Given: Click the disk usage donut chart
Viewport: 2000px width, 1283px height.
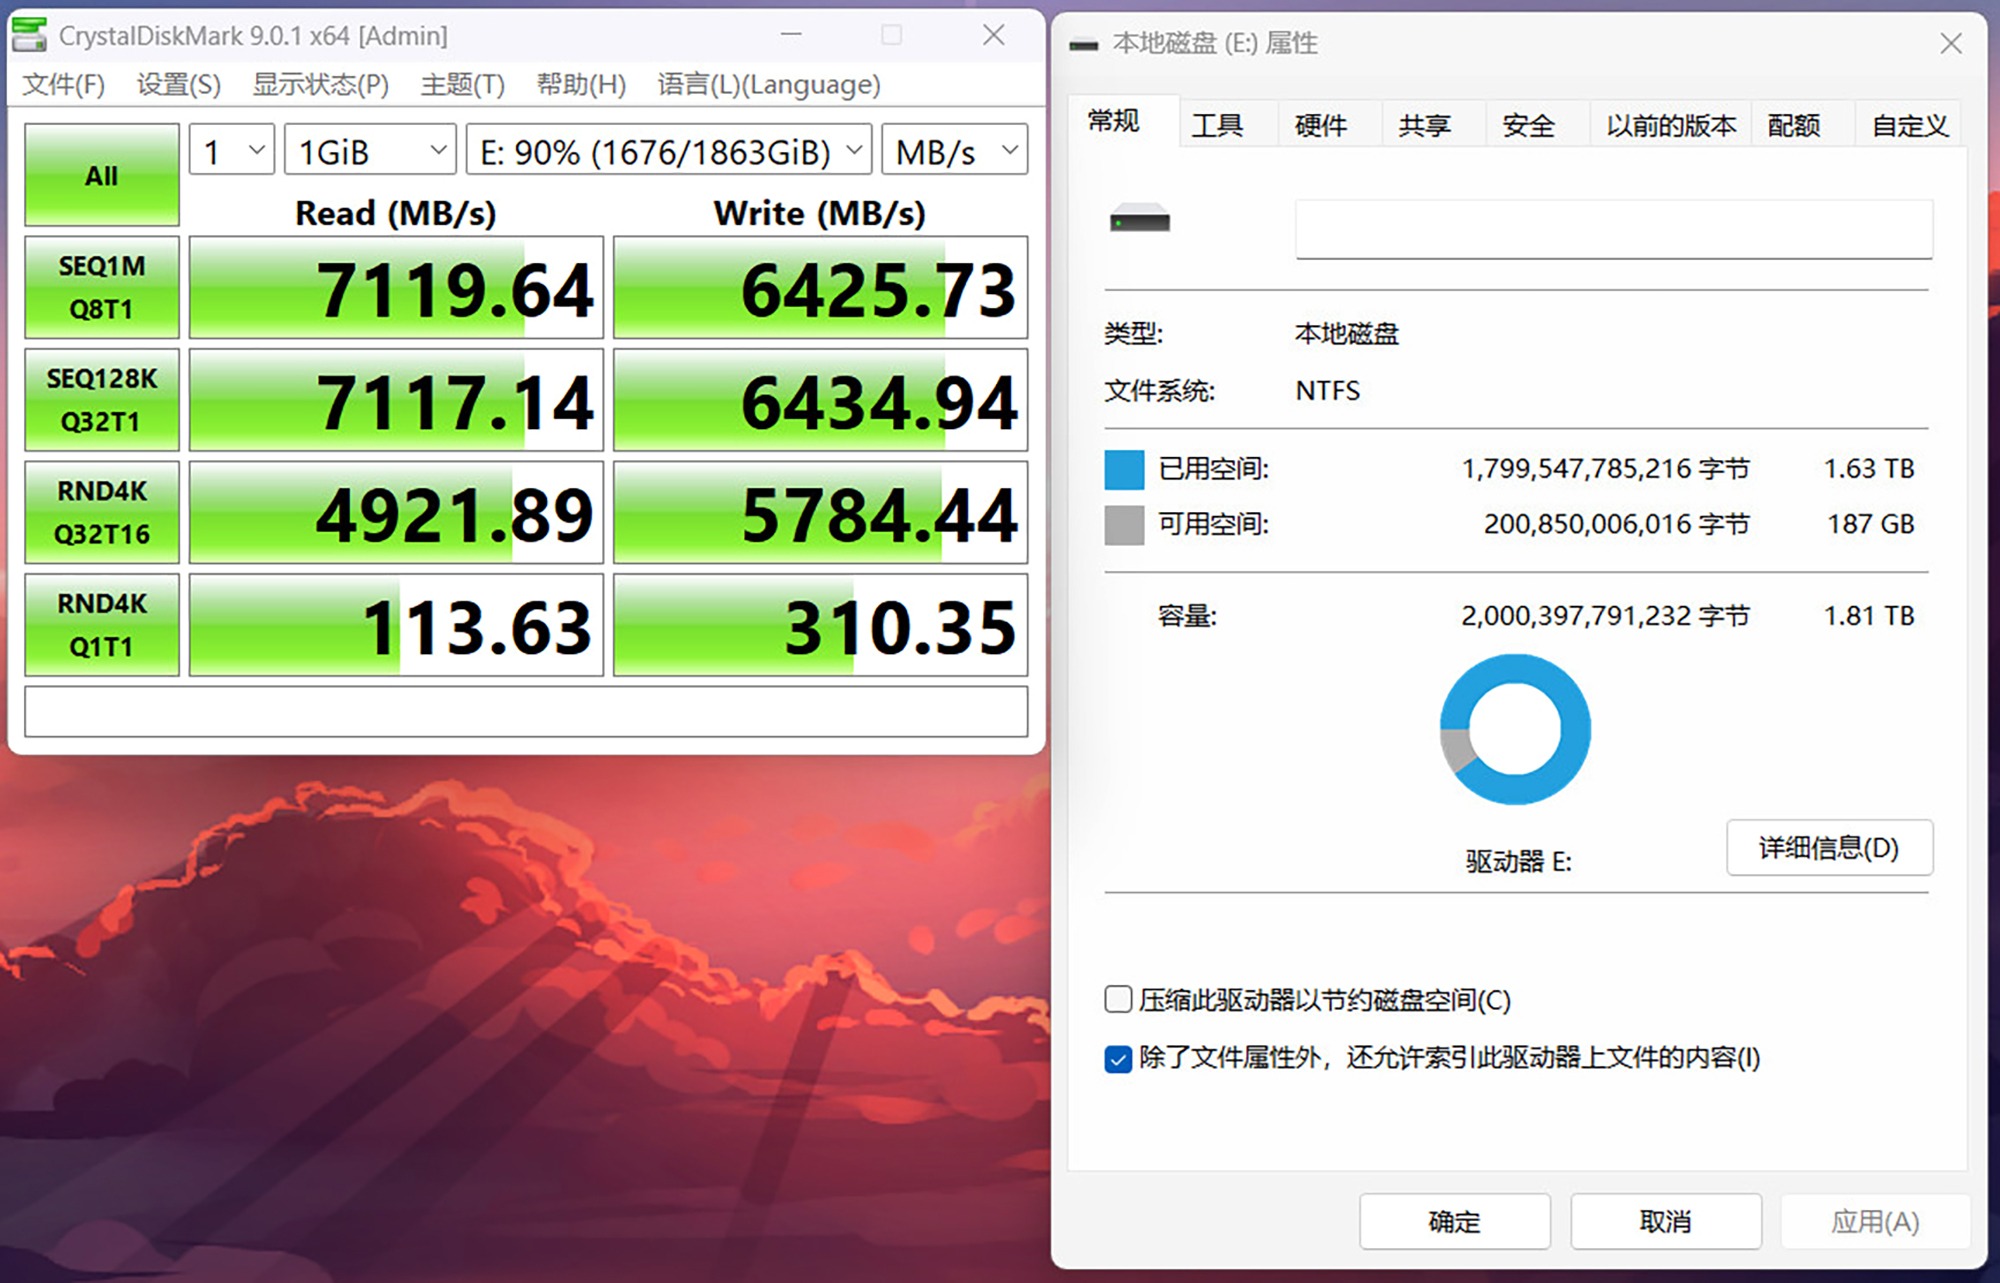Looking at the screenshot, I should point(1514,729).
